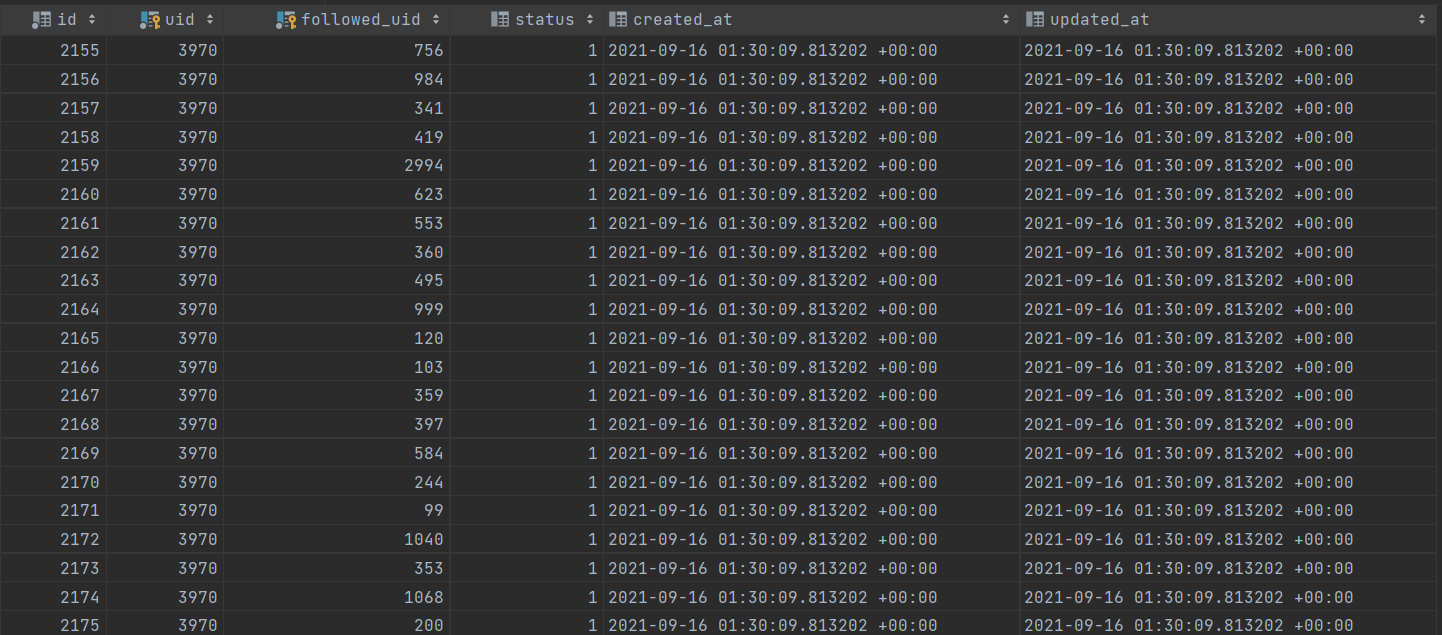Pick followed_uid value 756

point(429,51)
